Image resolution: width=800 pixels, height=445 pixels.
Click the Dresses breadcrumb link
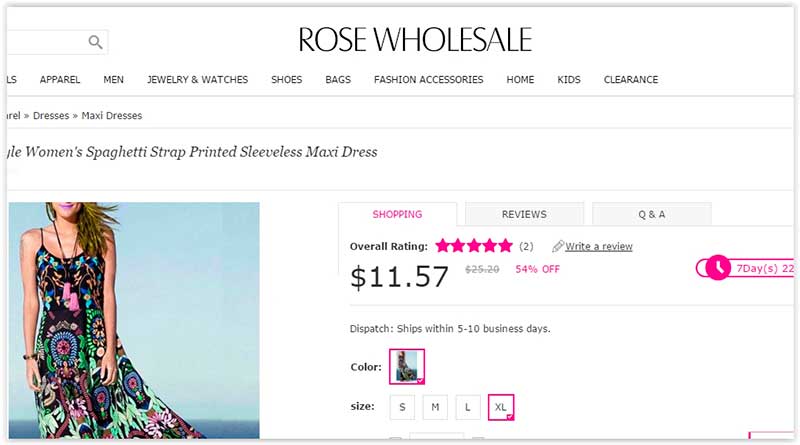pos(51,116)
